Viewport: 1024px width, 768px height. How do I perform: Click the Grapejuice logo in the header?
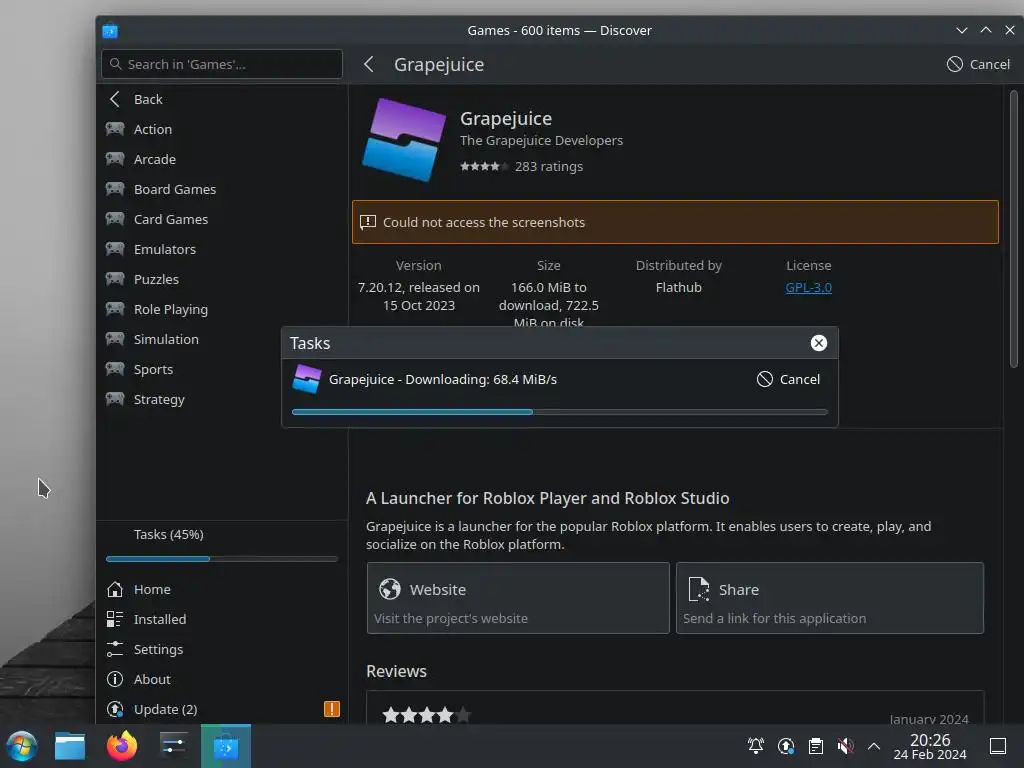[x=404, y=140]
